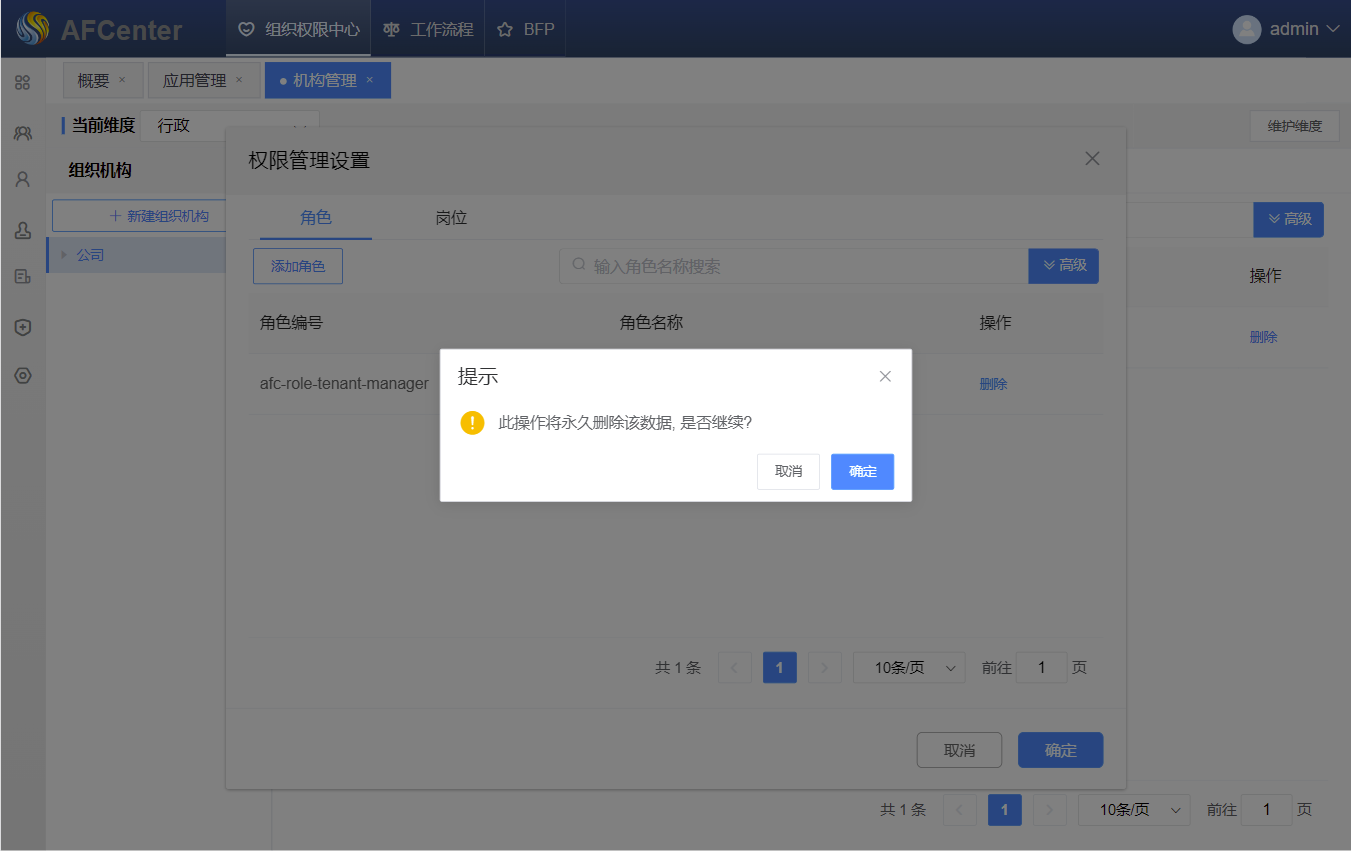This screenshot has width=1351, height=851.
Task: Switch to the 岗位 tab
Action: point(451,218)
